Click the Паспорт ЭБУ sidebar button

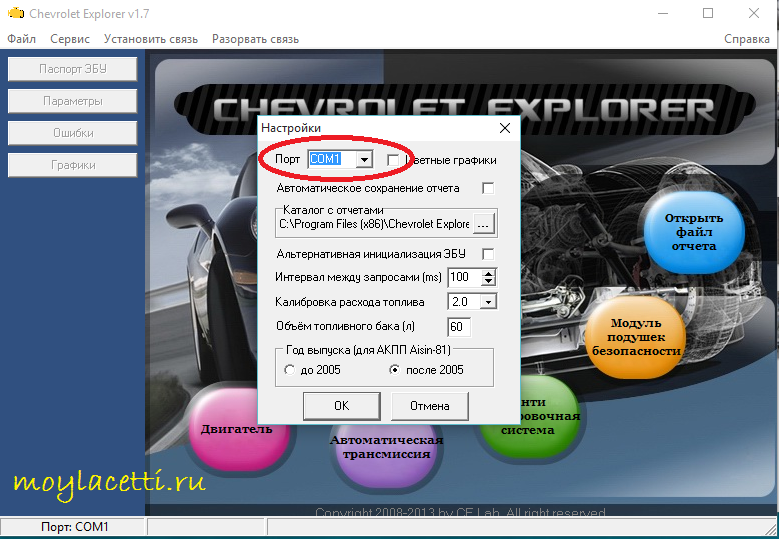[73, 69]
